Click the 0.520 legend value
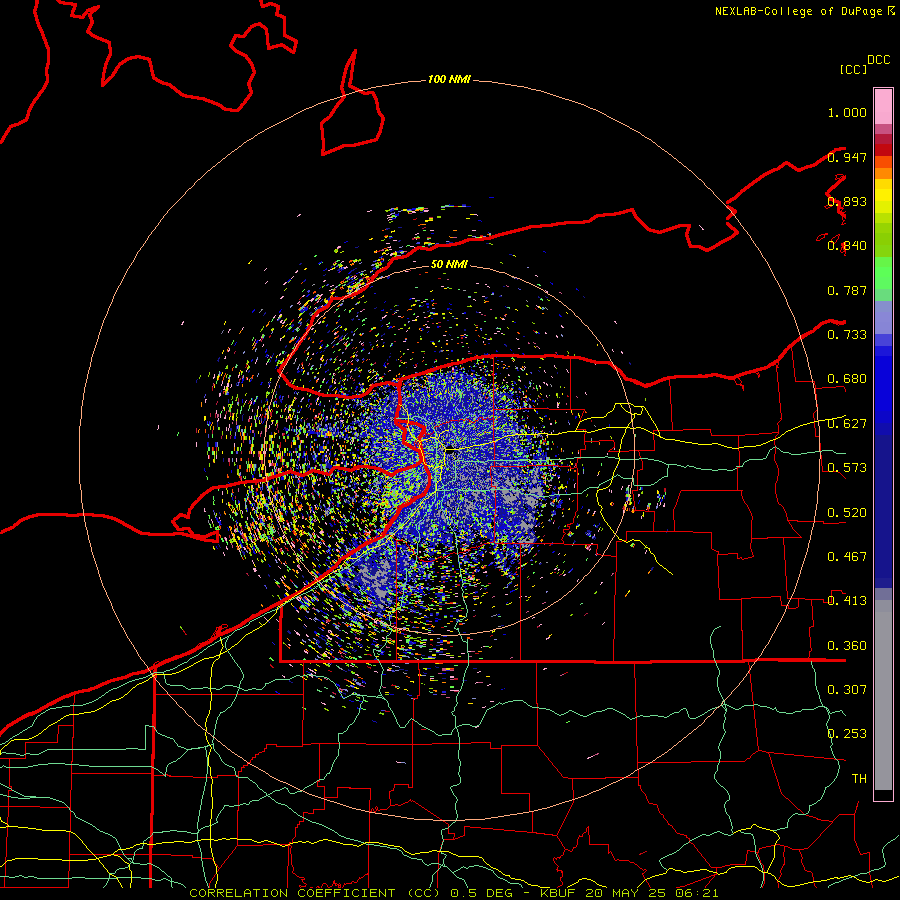This screenshot has height=900, width=900. pos(847,513)
